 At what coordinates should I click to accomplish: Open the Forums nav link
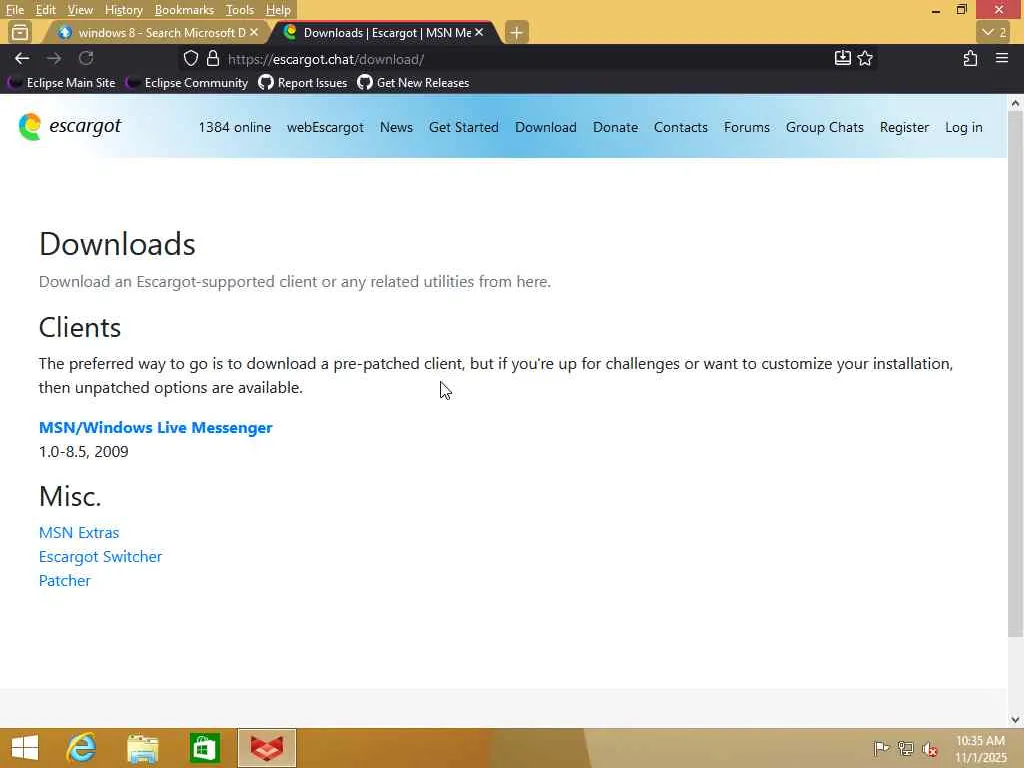pyautogui.click(x=746, y=127)
